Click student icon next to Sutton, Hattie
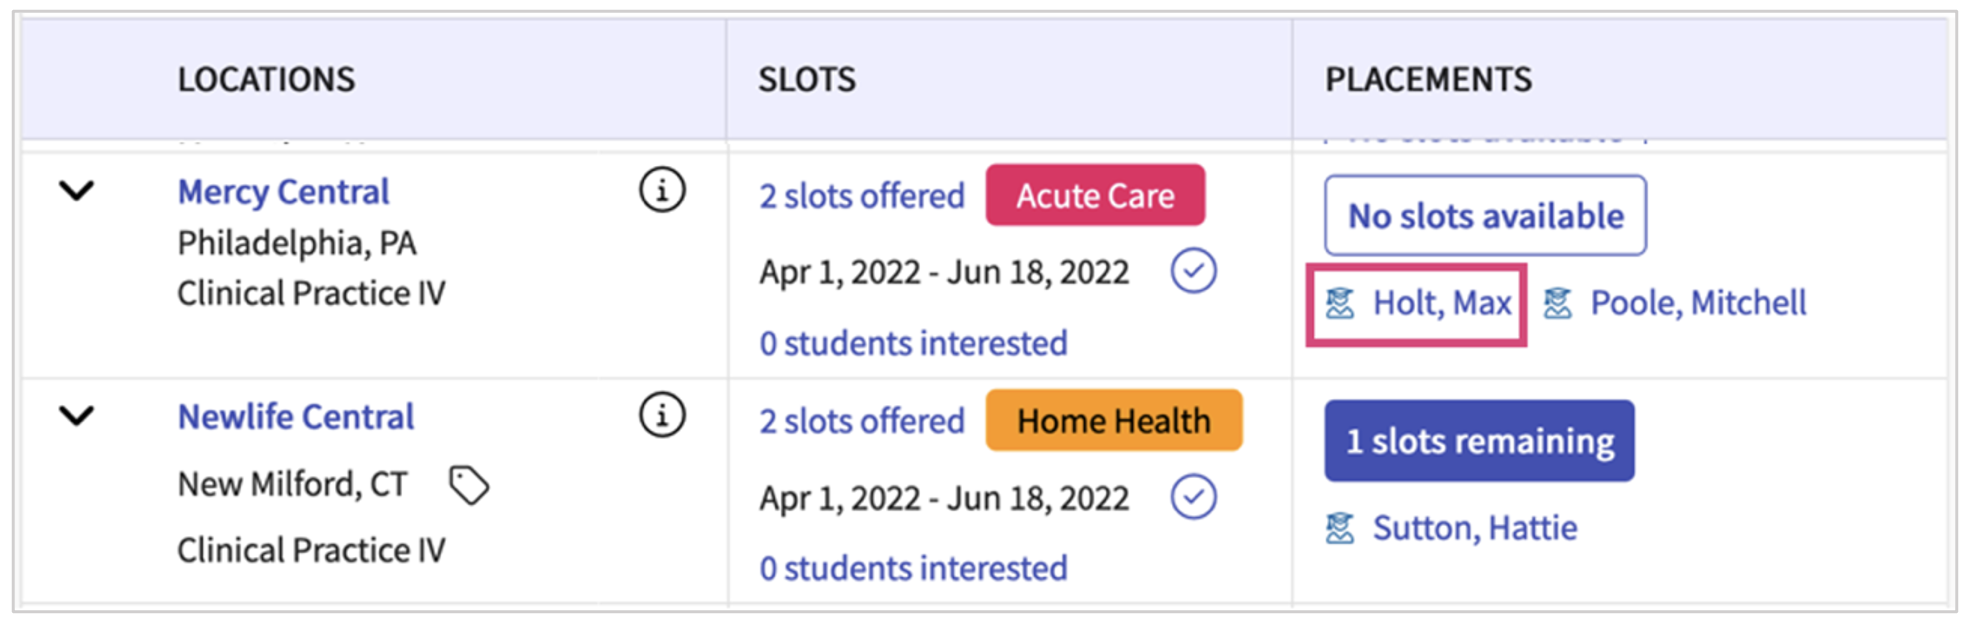Viewport: 1966px width, 622px height. coord(1340,528)
